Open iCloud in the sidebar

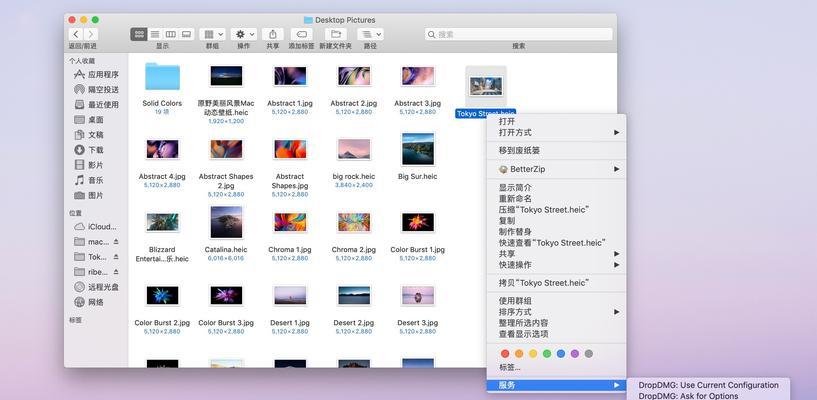(96, 227)
